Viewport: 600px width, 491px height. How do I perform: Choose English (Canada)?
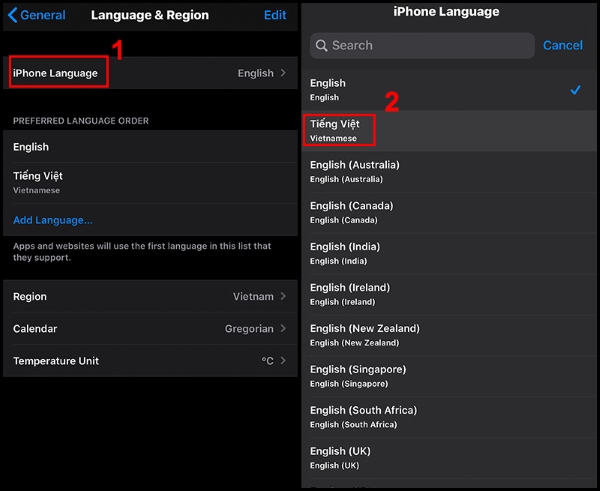click(449, 213)
